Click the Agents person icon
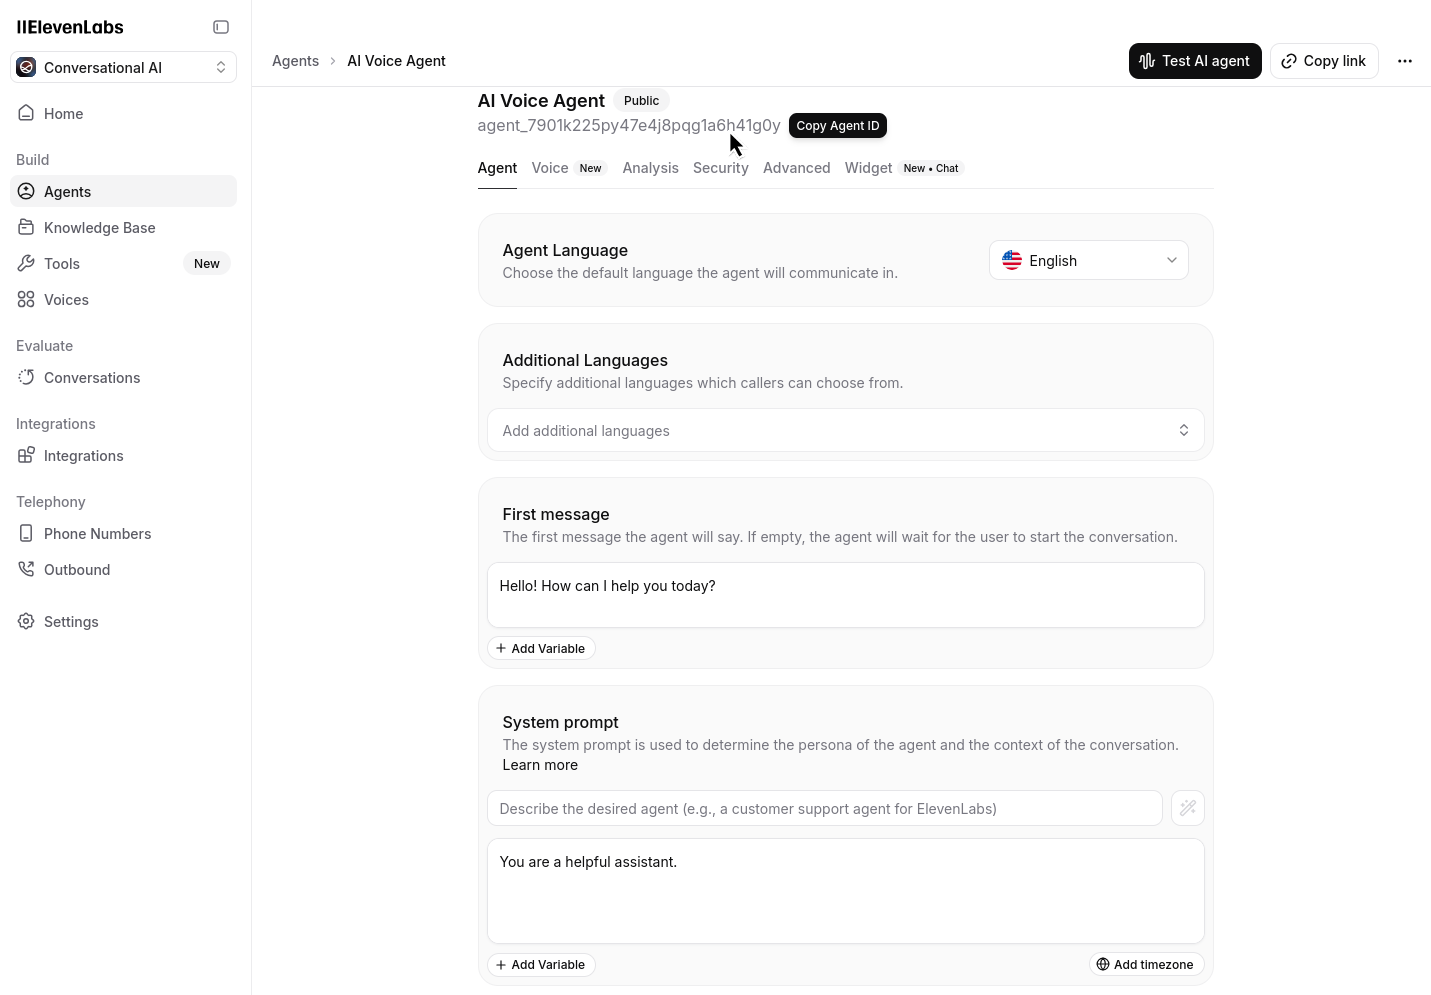Screen dimensions: 1431x995 [27, 191]
